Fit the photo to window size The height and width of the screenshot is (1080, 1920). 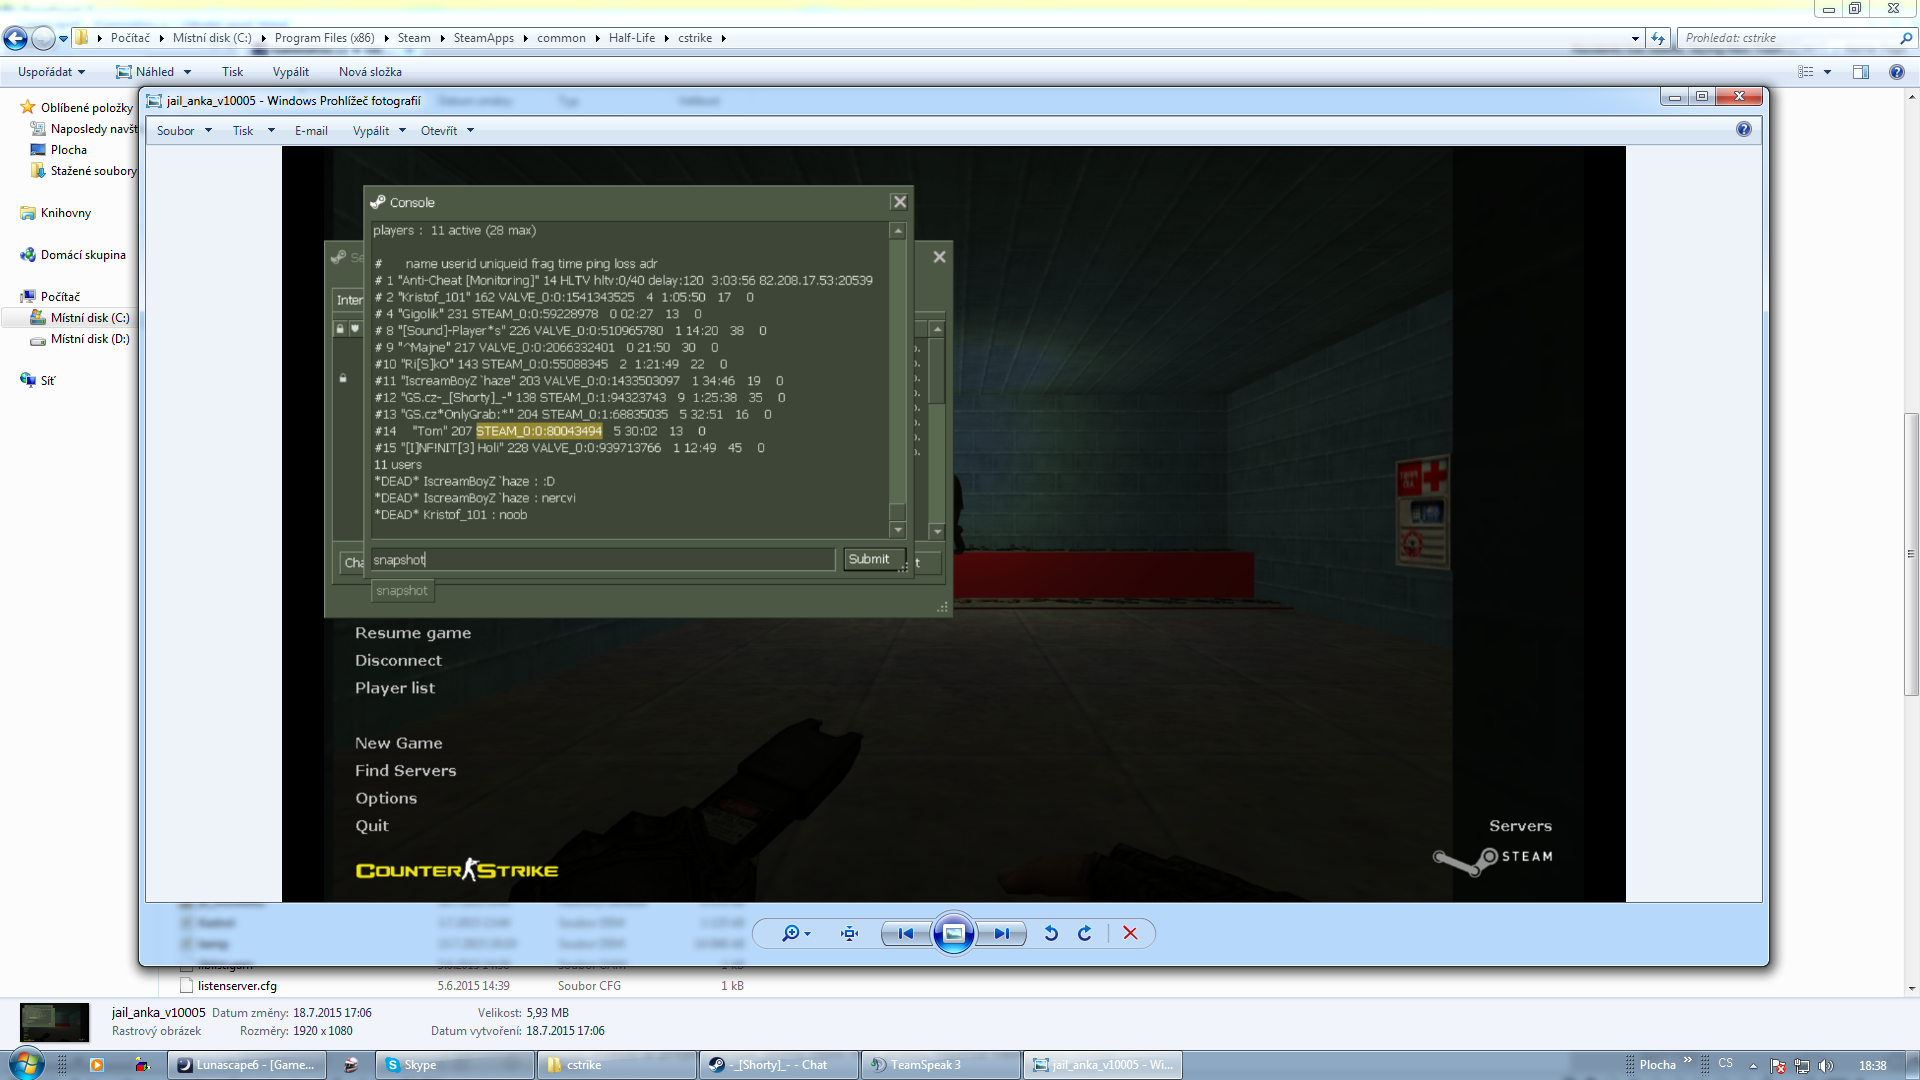click(850, 933)
